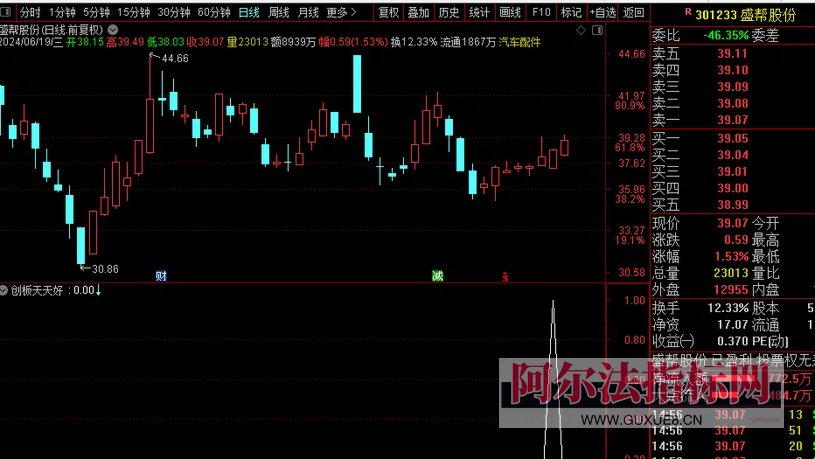Click the 现价 value 39.07

(x=732, y=224)
